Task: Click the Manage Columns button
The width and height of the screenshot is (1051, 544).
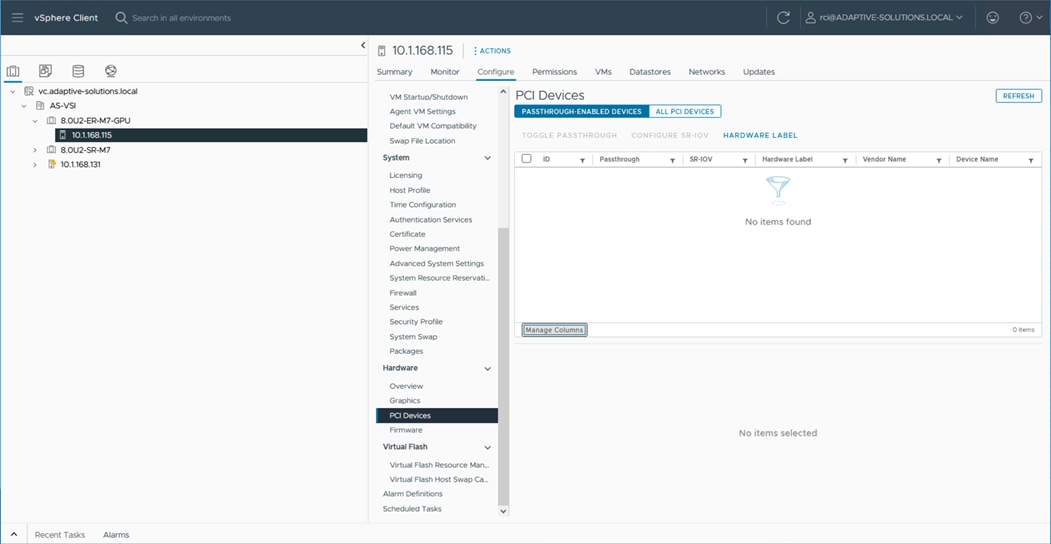Action: pos(554,330)
